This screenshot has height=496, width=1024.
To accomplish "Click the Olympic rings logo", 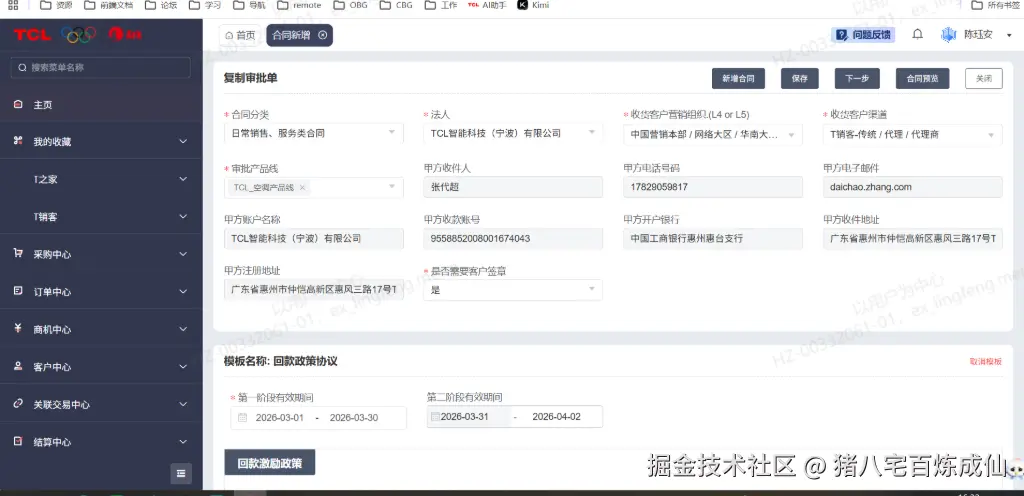I will click(78, 35).
